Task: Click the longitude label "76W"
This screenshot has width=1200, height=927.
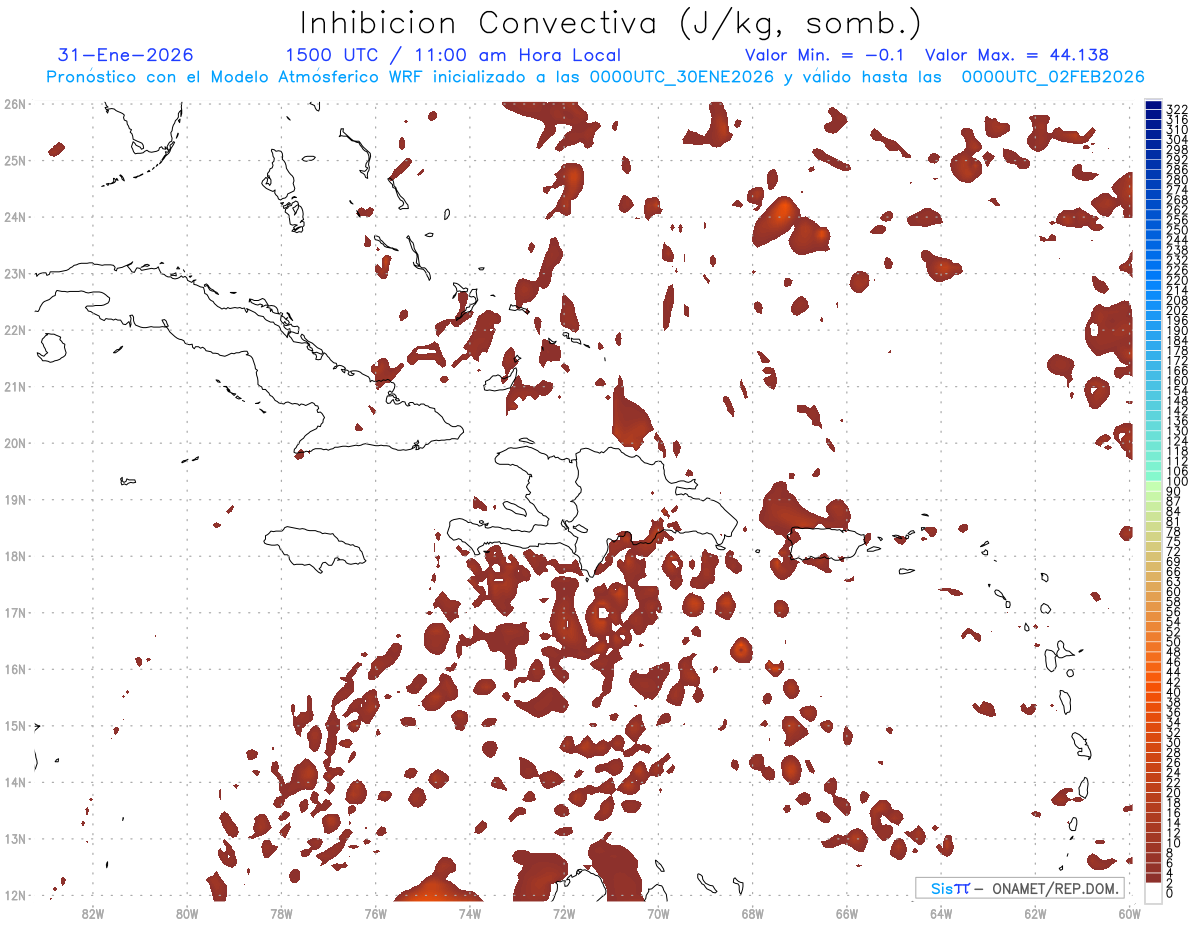Action: click(x=375, y=912)
